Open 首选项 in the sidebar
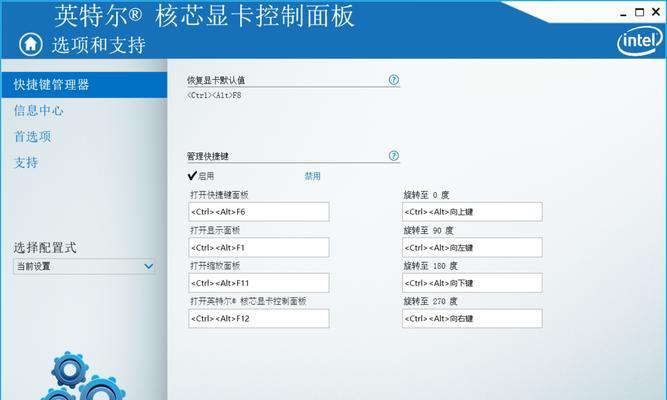 tap(32, 137)
